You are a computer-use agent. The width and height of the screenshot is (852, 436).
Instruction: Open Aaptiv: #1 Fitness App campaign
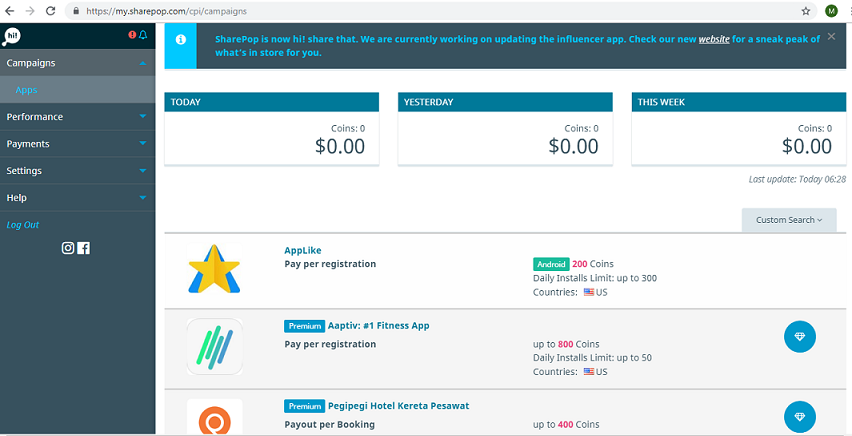coord(378,326)
